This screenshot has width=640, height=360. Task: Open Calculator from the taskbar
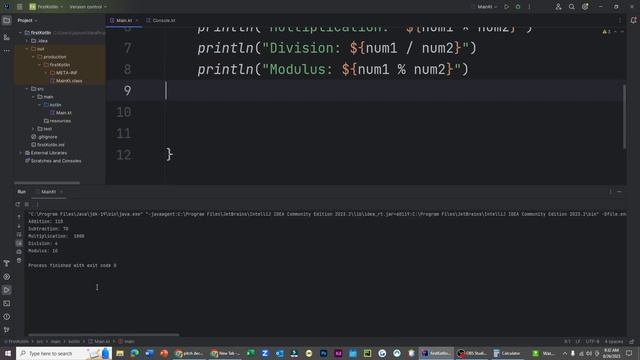click(507, 353)
